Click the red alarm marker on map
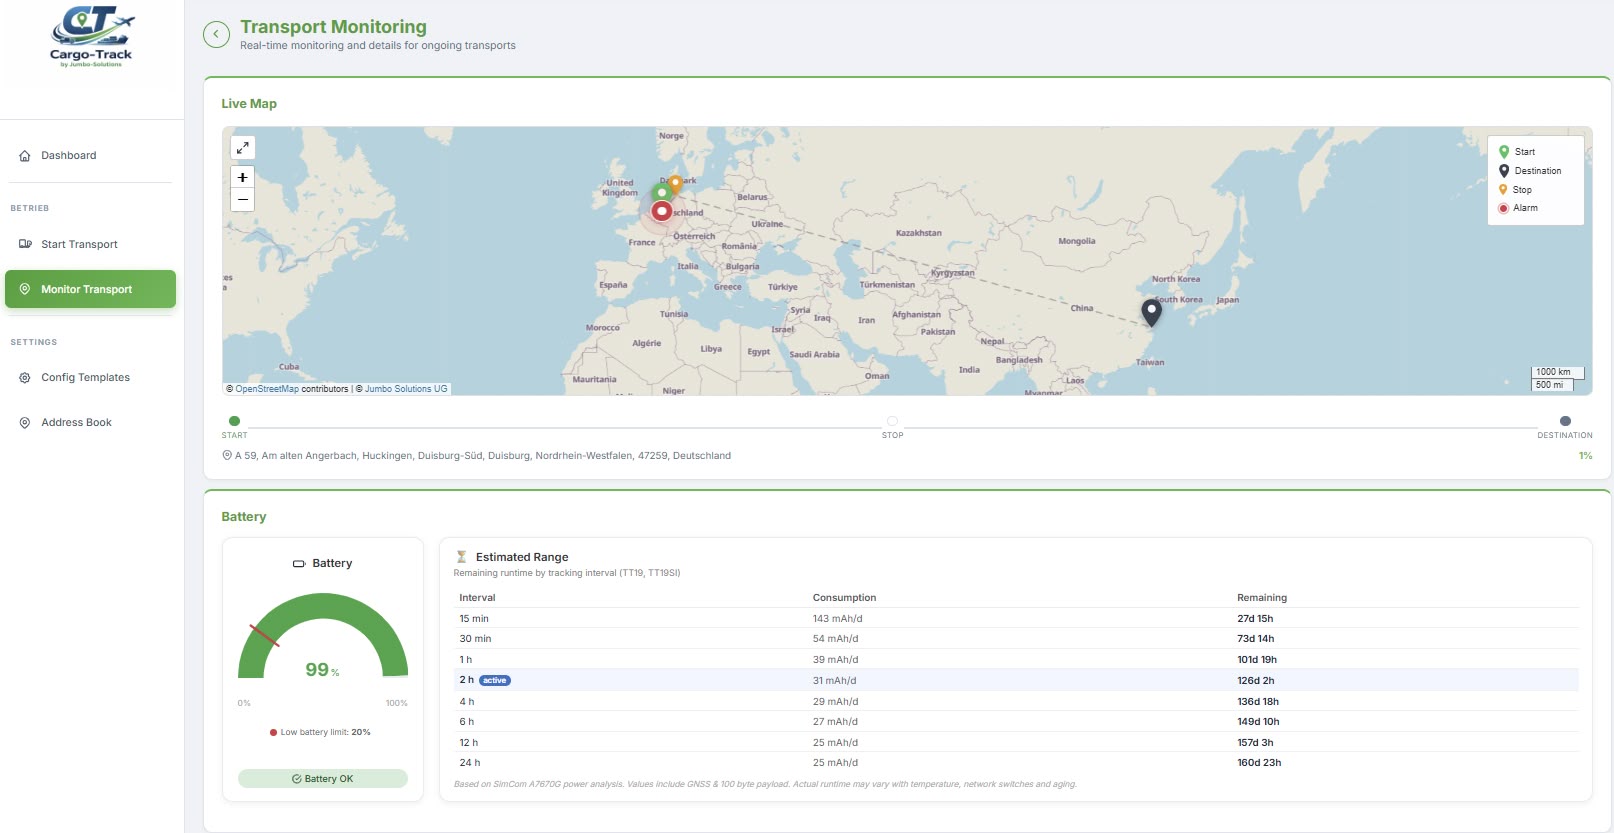The height and width of the screenshot is (833, 1614). (661, 211)
